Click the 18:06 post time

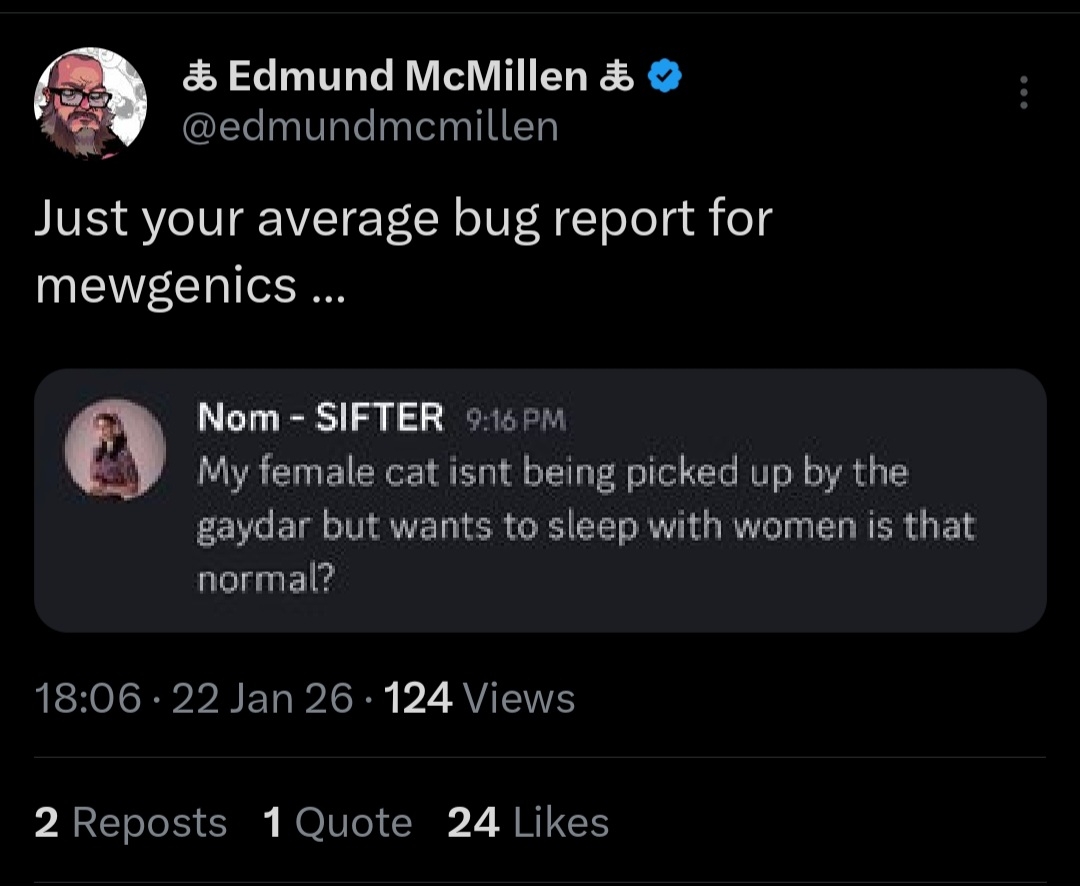click(x=88, y=698)
